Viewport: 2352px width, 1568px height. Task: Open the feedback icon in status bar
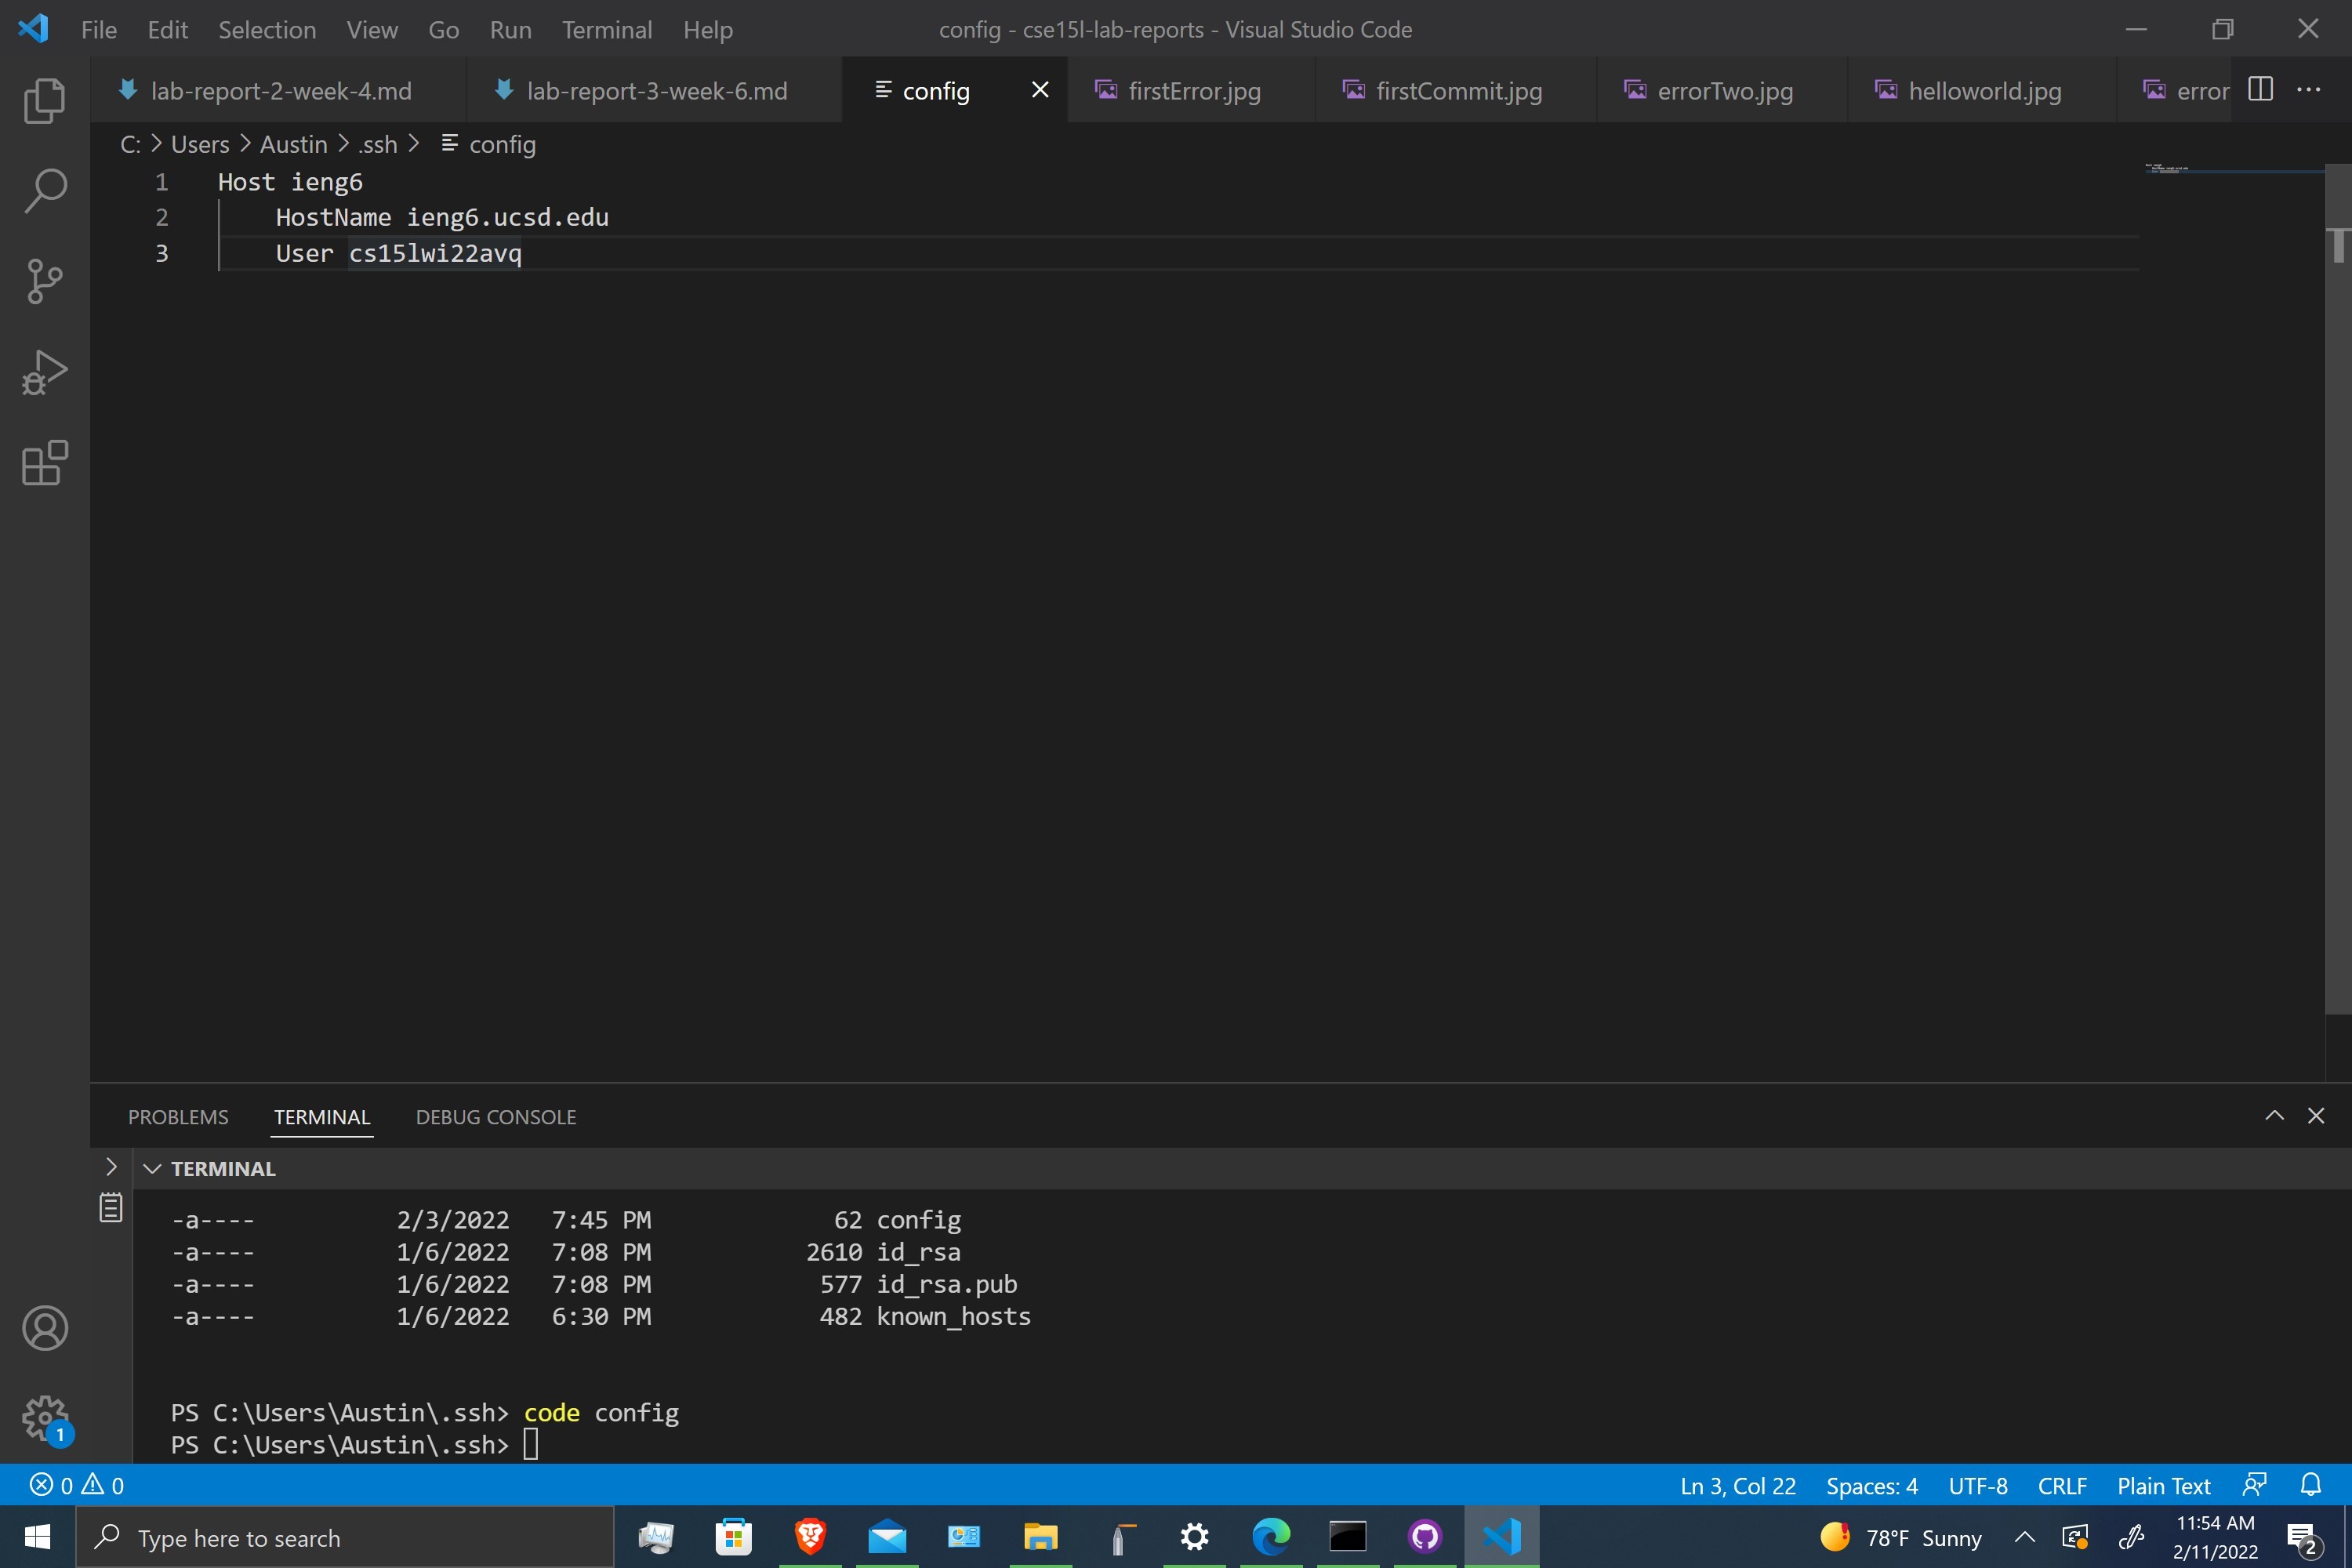coord(2254,1485)
